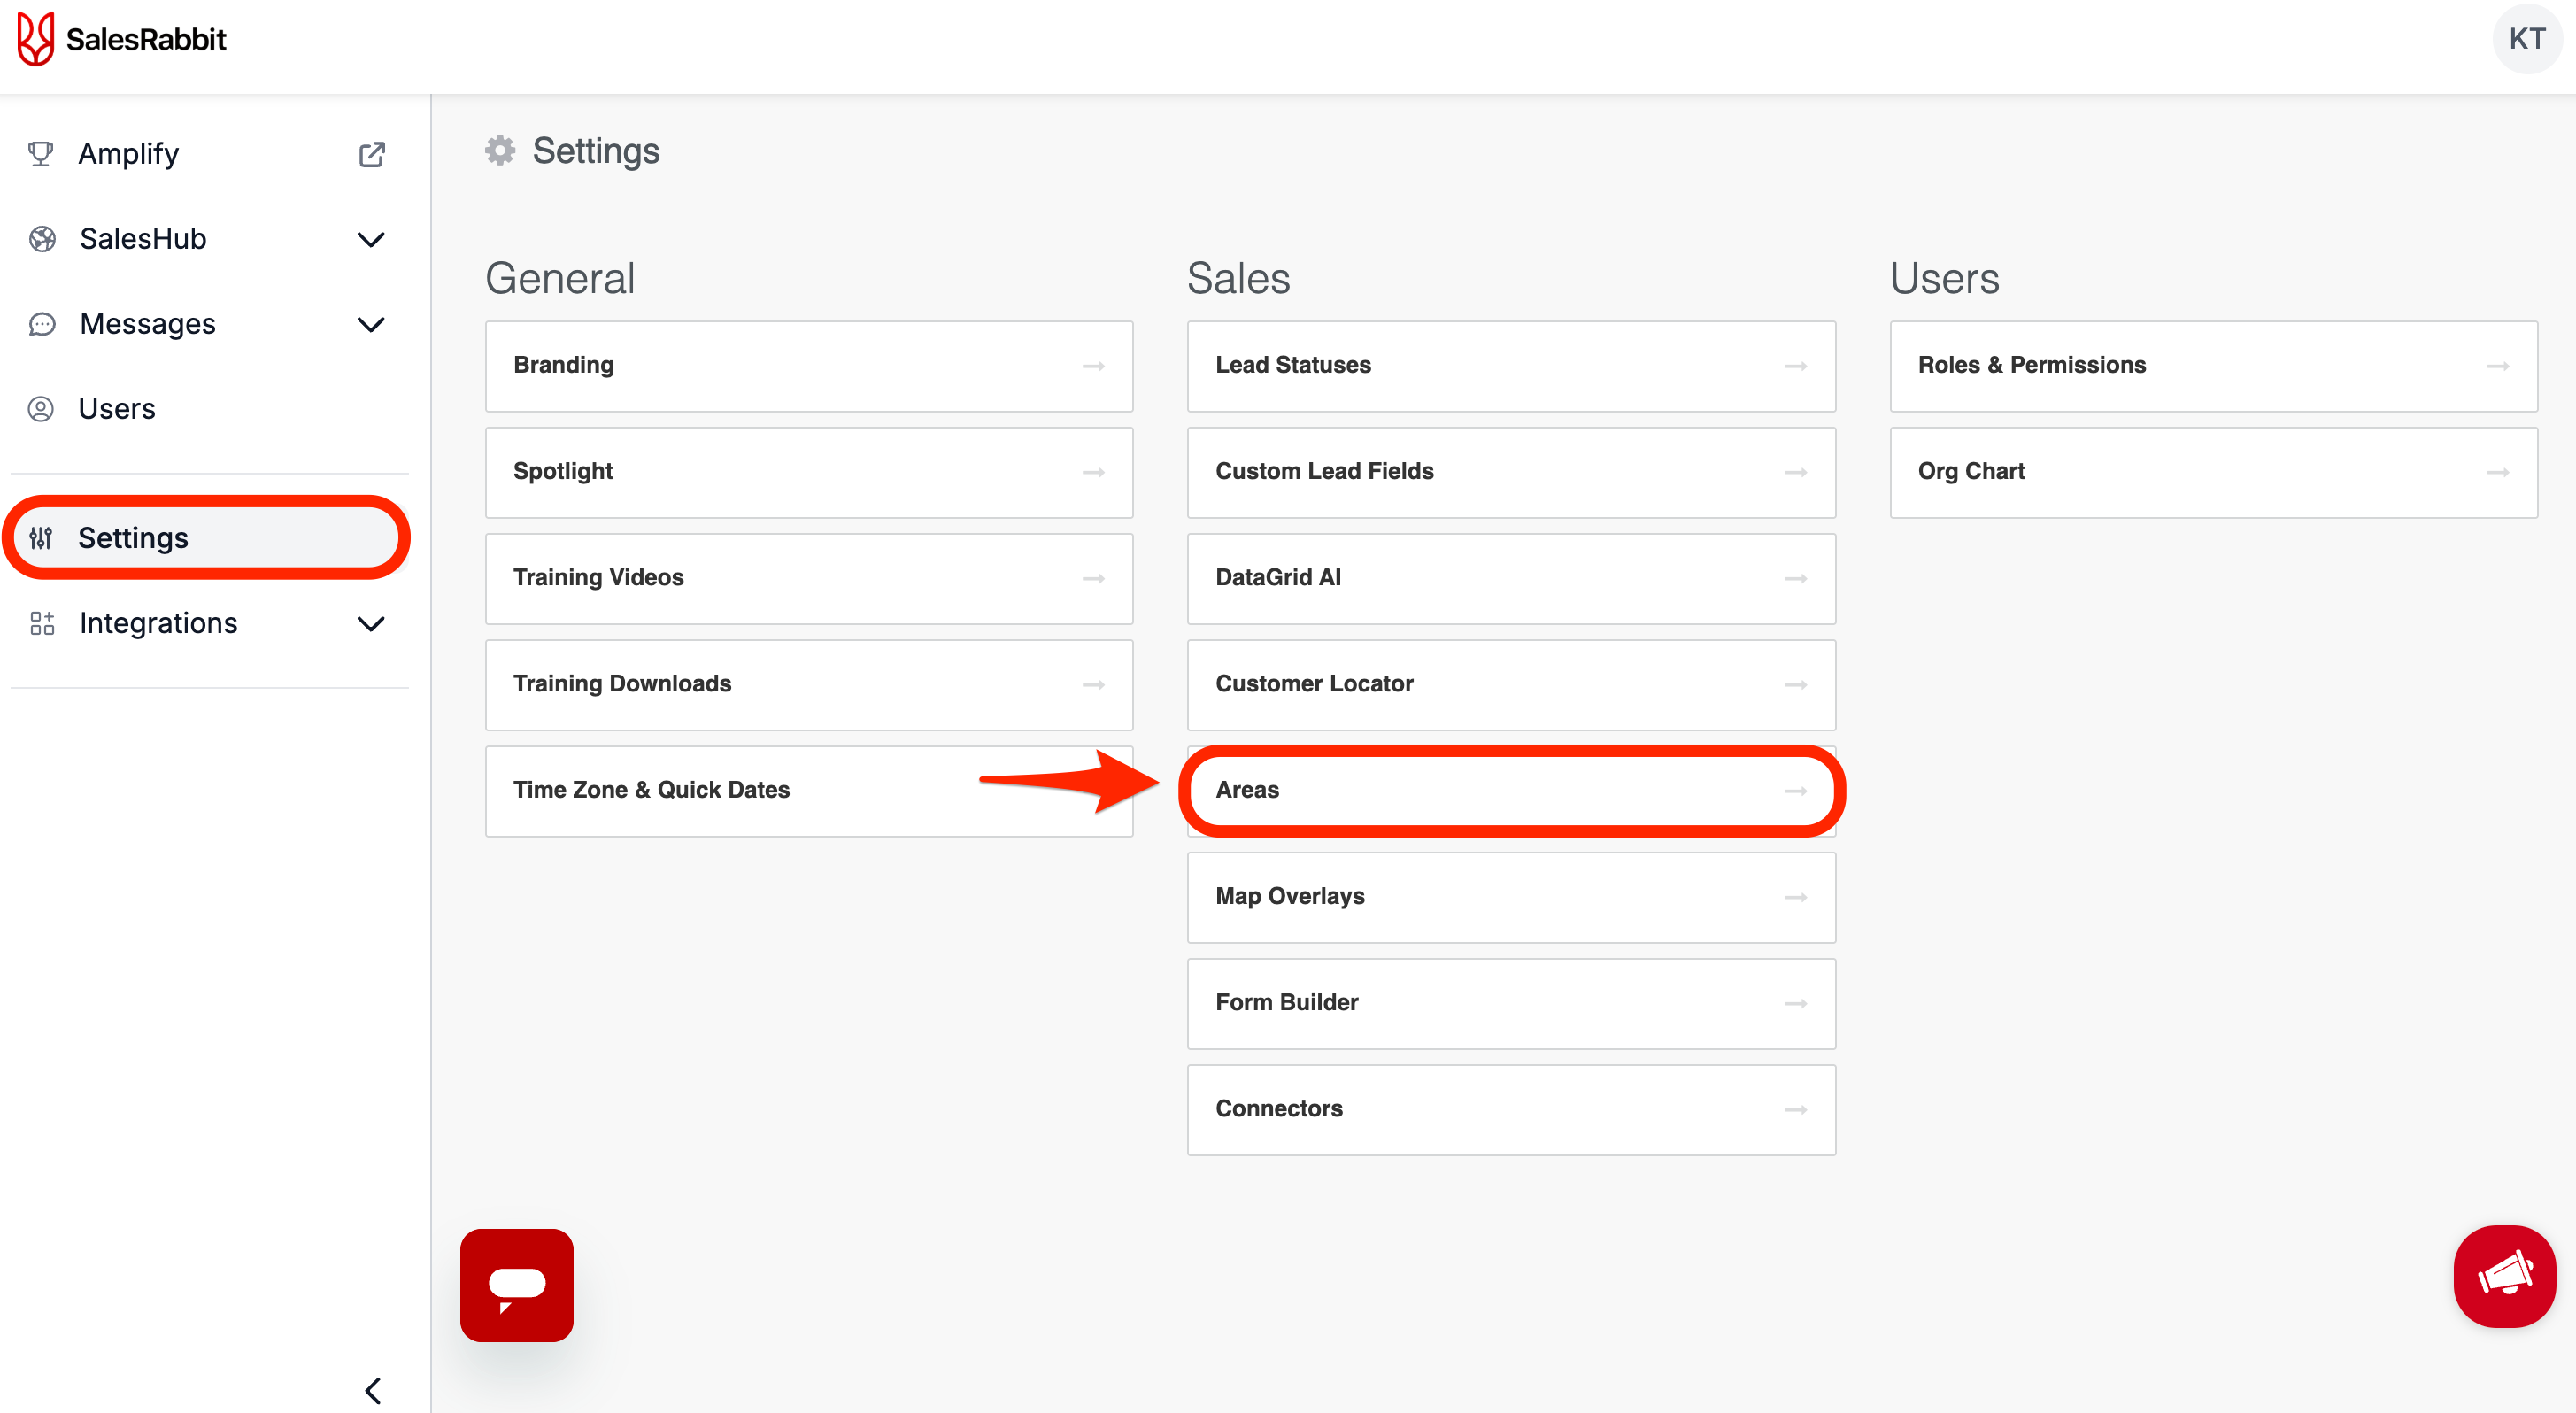Open DataGrid AI settings
This screenshot has height=1413, width=2576.
tap(1511, 578)
